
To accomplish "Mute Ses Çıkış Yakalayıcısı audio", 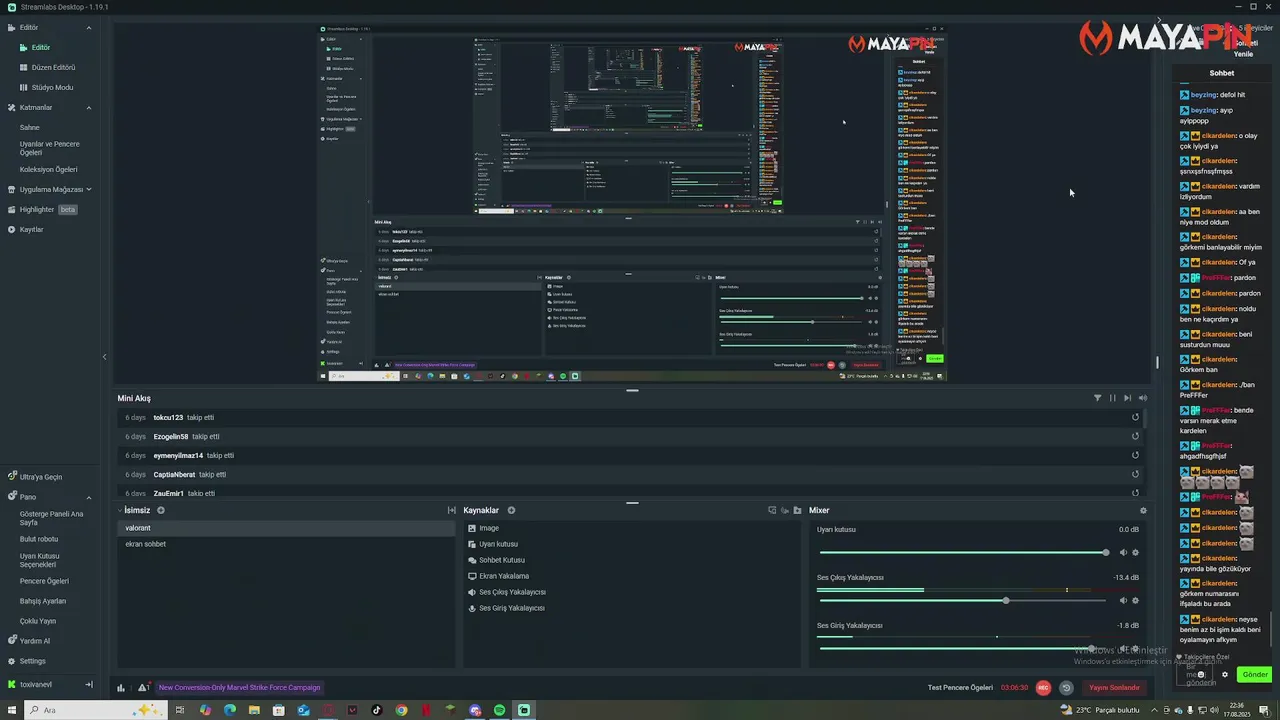I will pyautogui.click(x=1123, y=600).
